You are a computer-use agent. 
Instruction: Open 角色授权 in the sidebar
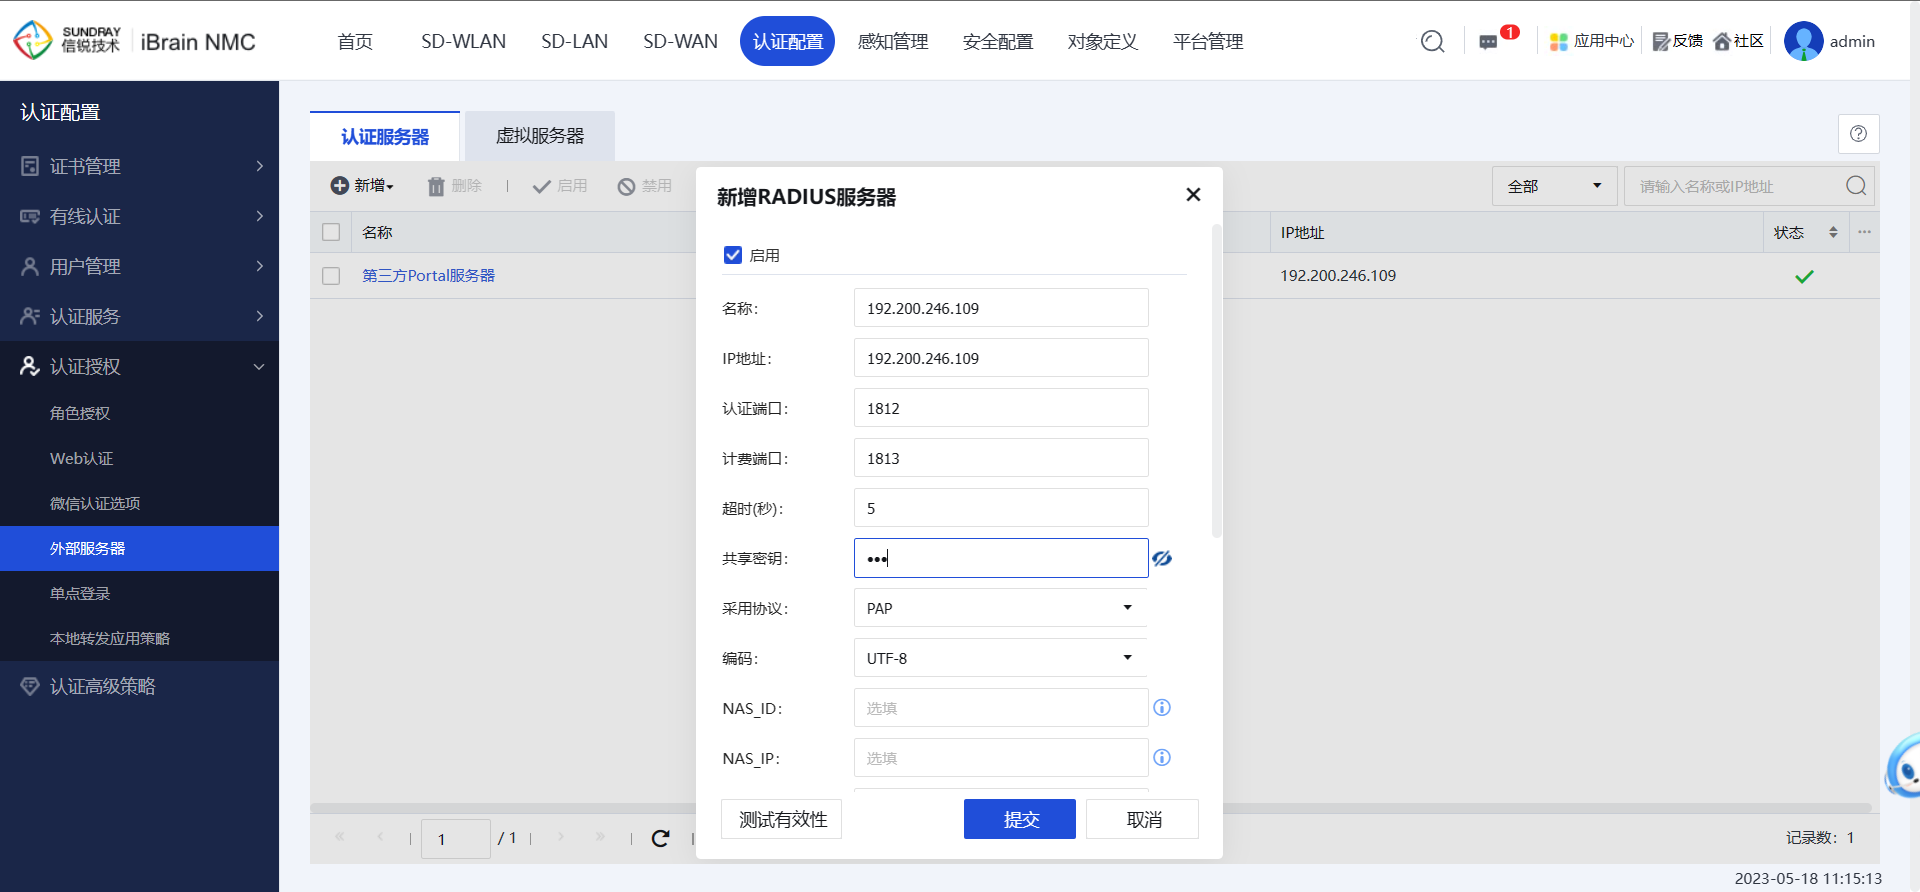click(139, 413)
